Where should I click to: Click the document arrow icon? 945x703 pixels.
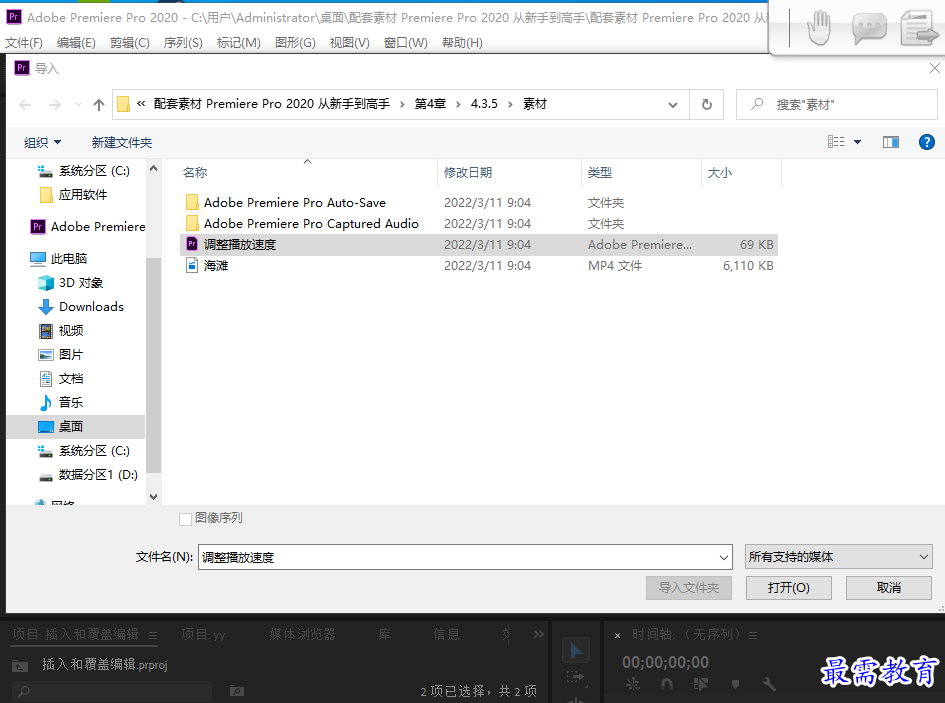[x=919, y=29]
